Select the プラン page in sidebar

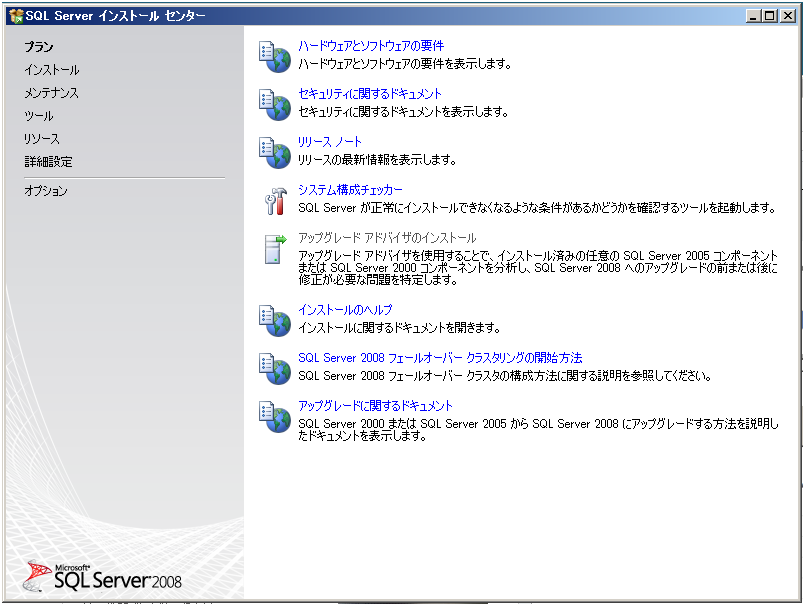click(x=39, y=47)
